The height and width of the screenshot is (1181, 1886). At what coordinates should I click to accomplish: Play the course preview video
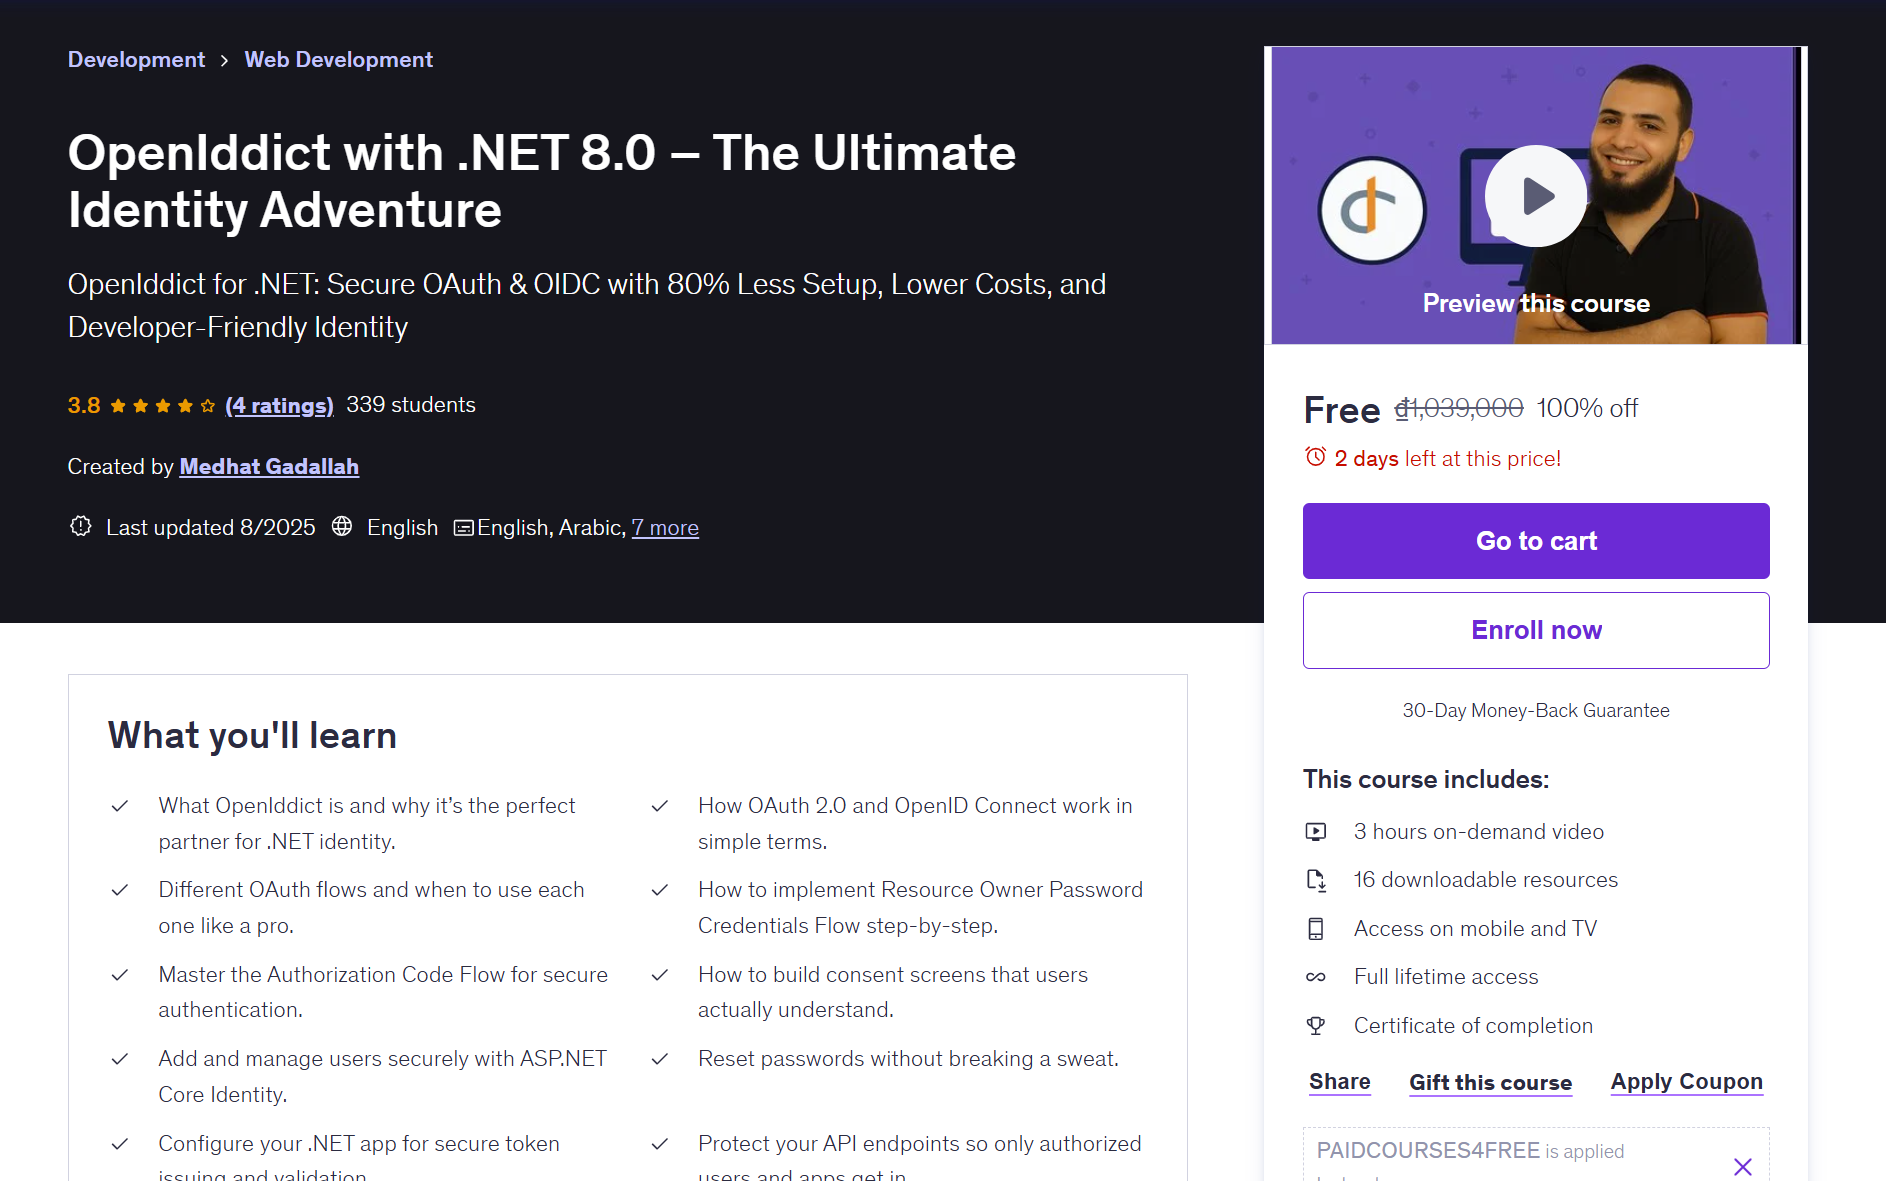point(1535,196)
